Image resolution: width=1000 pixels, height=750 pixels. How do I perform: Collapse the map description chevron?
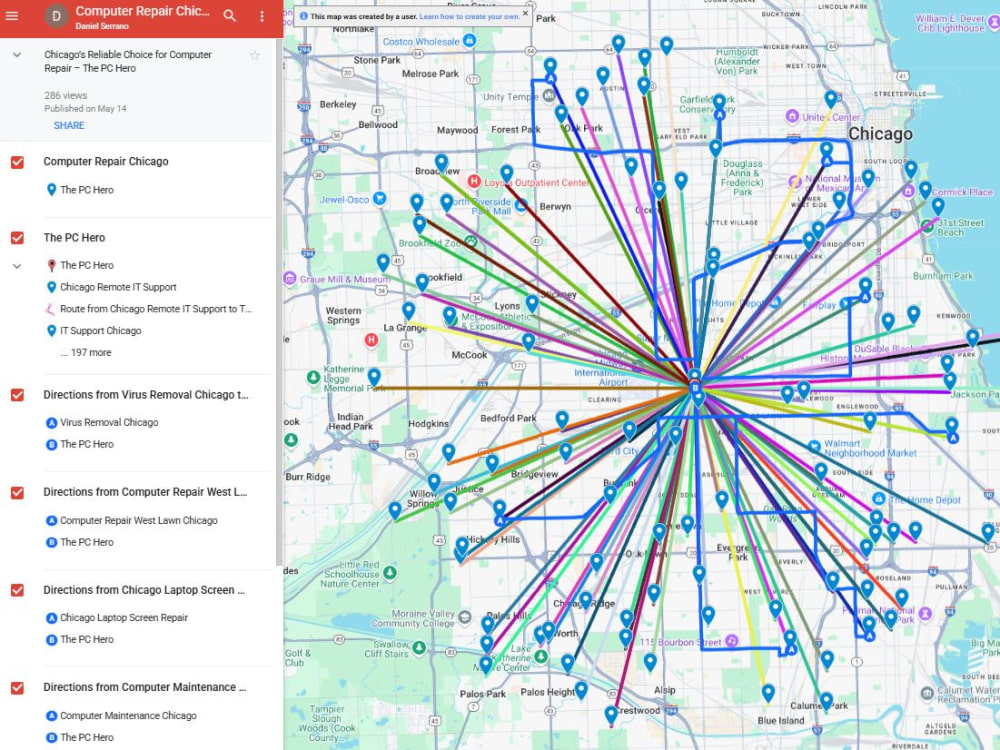point(17,55)
